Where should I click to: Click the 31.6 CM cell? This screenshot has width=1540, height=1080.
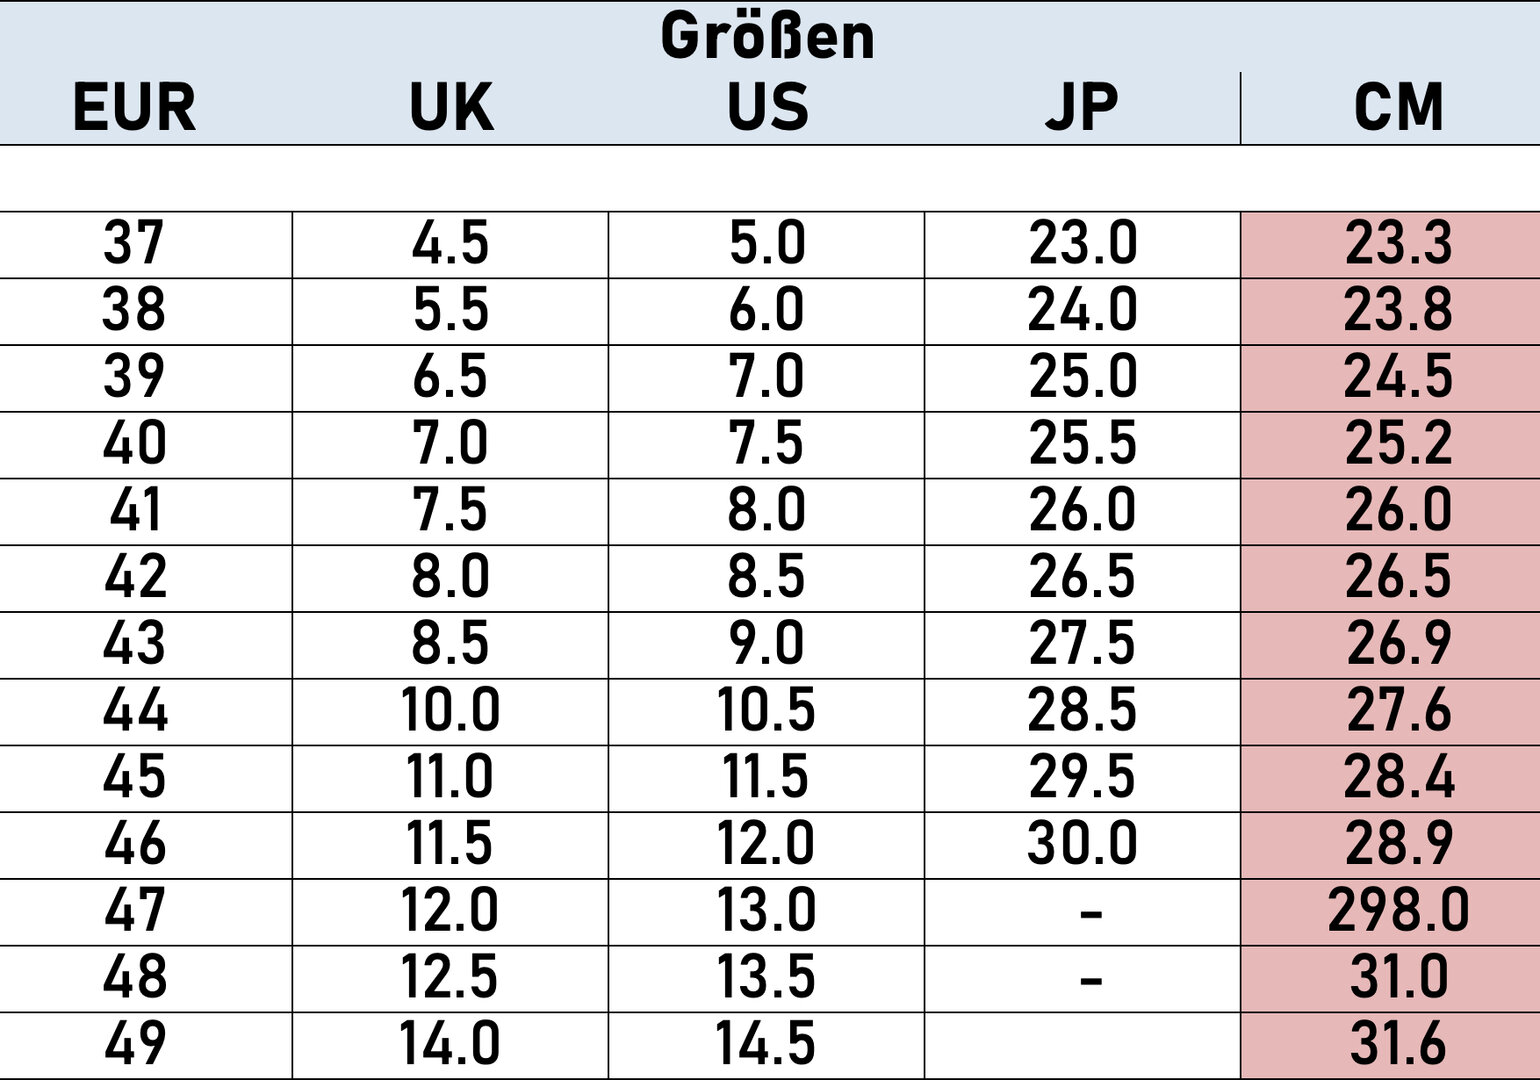coord(1390,1046)
